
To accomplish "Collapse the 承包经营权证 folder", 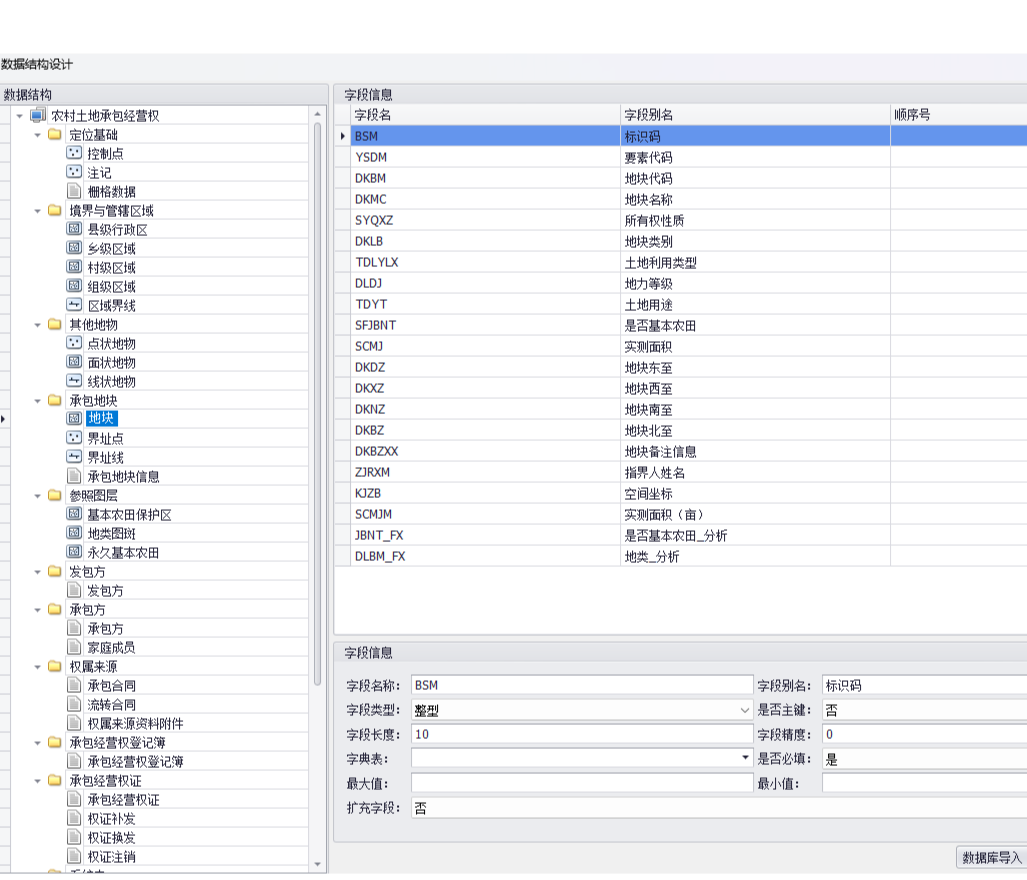I will pyautogui.click(x=37, y=781).
